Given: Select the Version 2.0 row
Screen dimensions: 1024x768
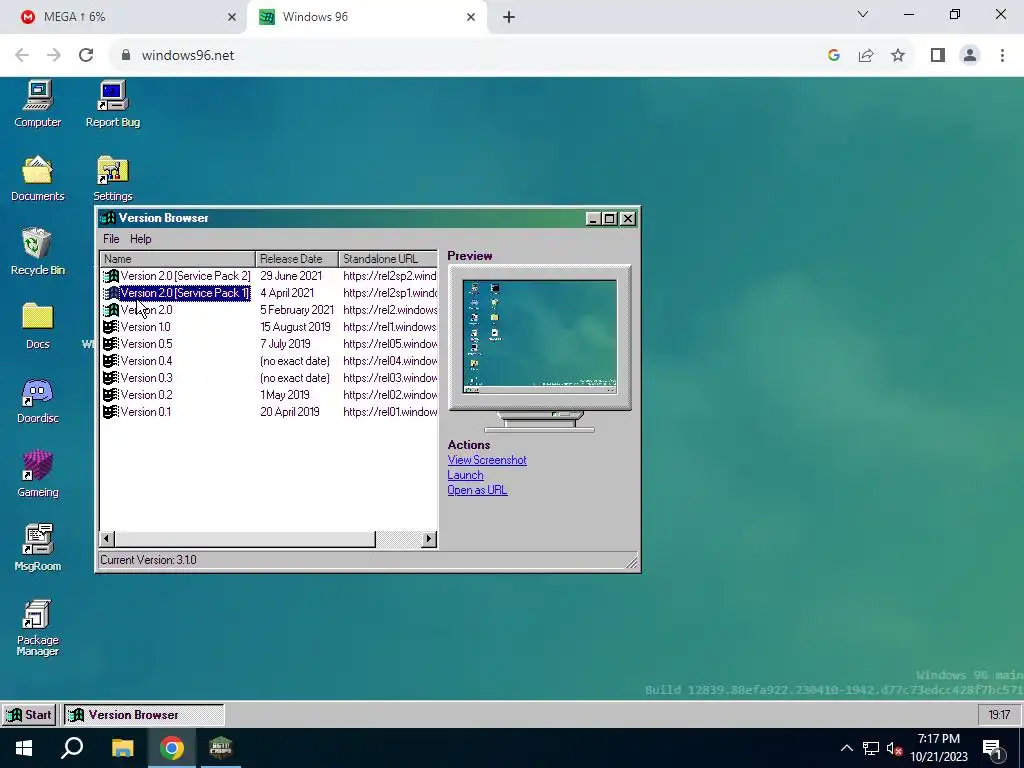Looking at the screenshot, I should [268, 310].
